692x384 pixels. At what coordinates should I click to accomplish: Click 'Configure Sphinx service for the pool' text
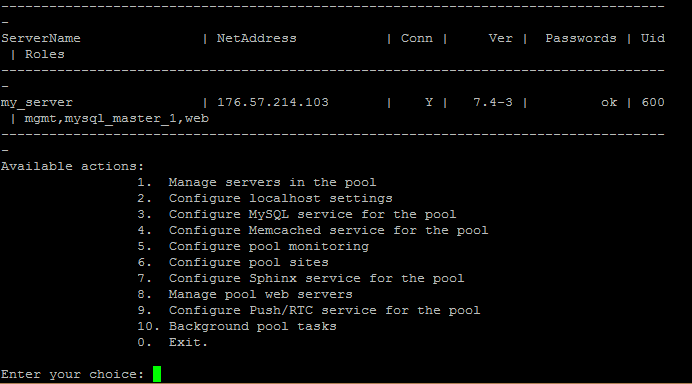tap(316, 278)
